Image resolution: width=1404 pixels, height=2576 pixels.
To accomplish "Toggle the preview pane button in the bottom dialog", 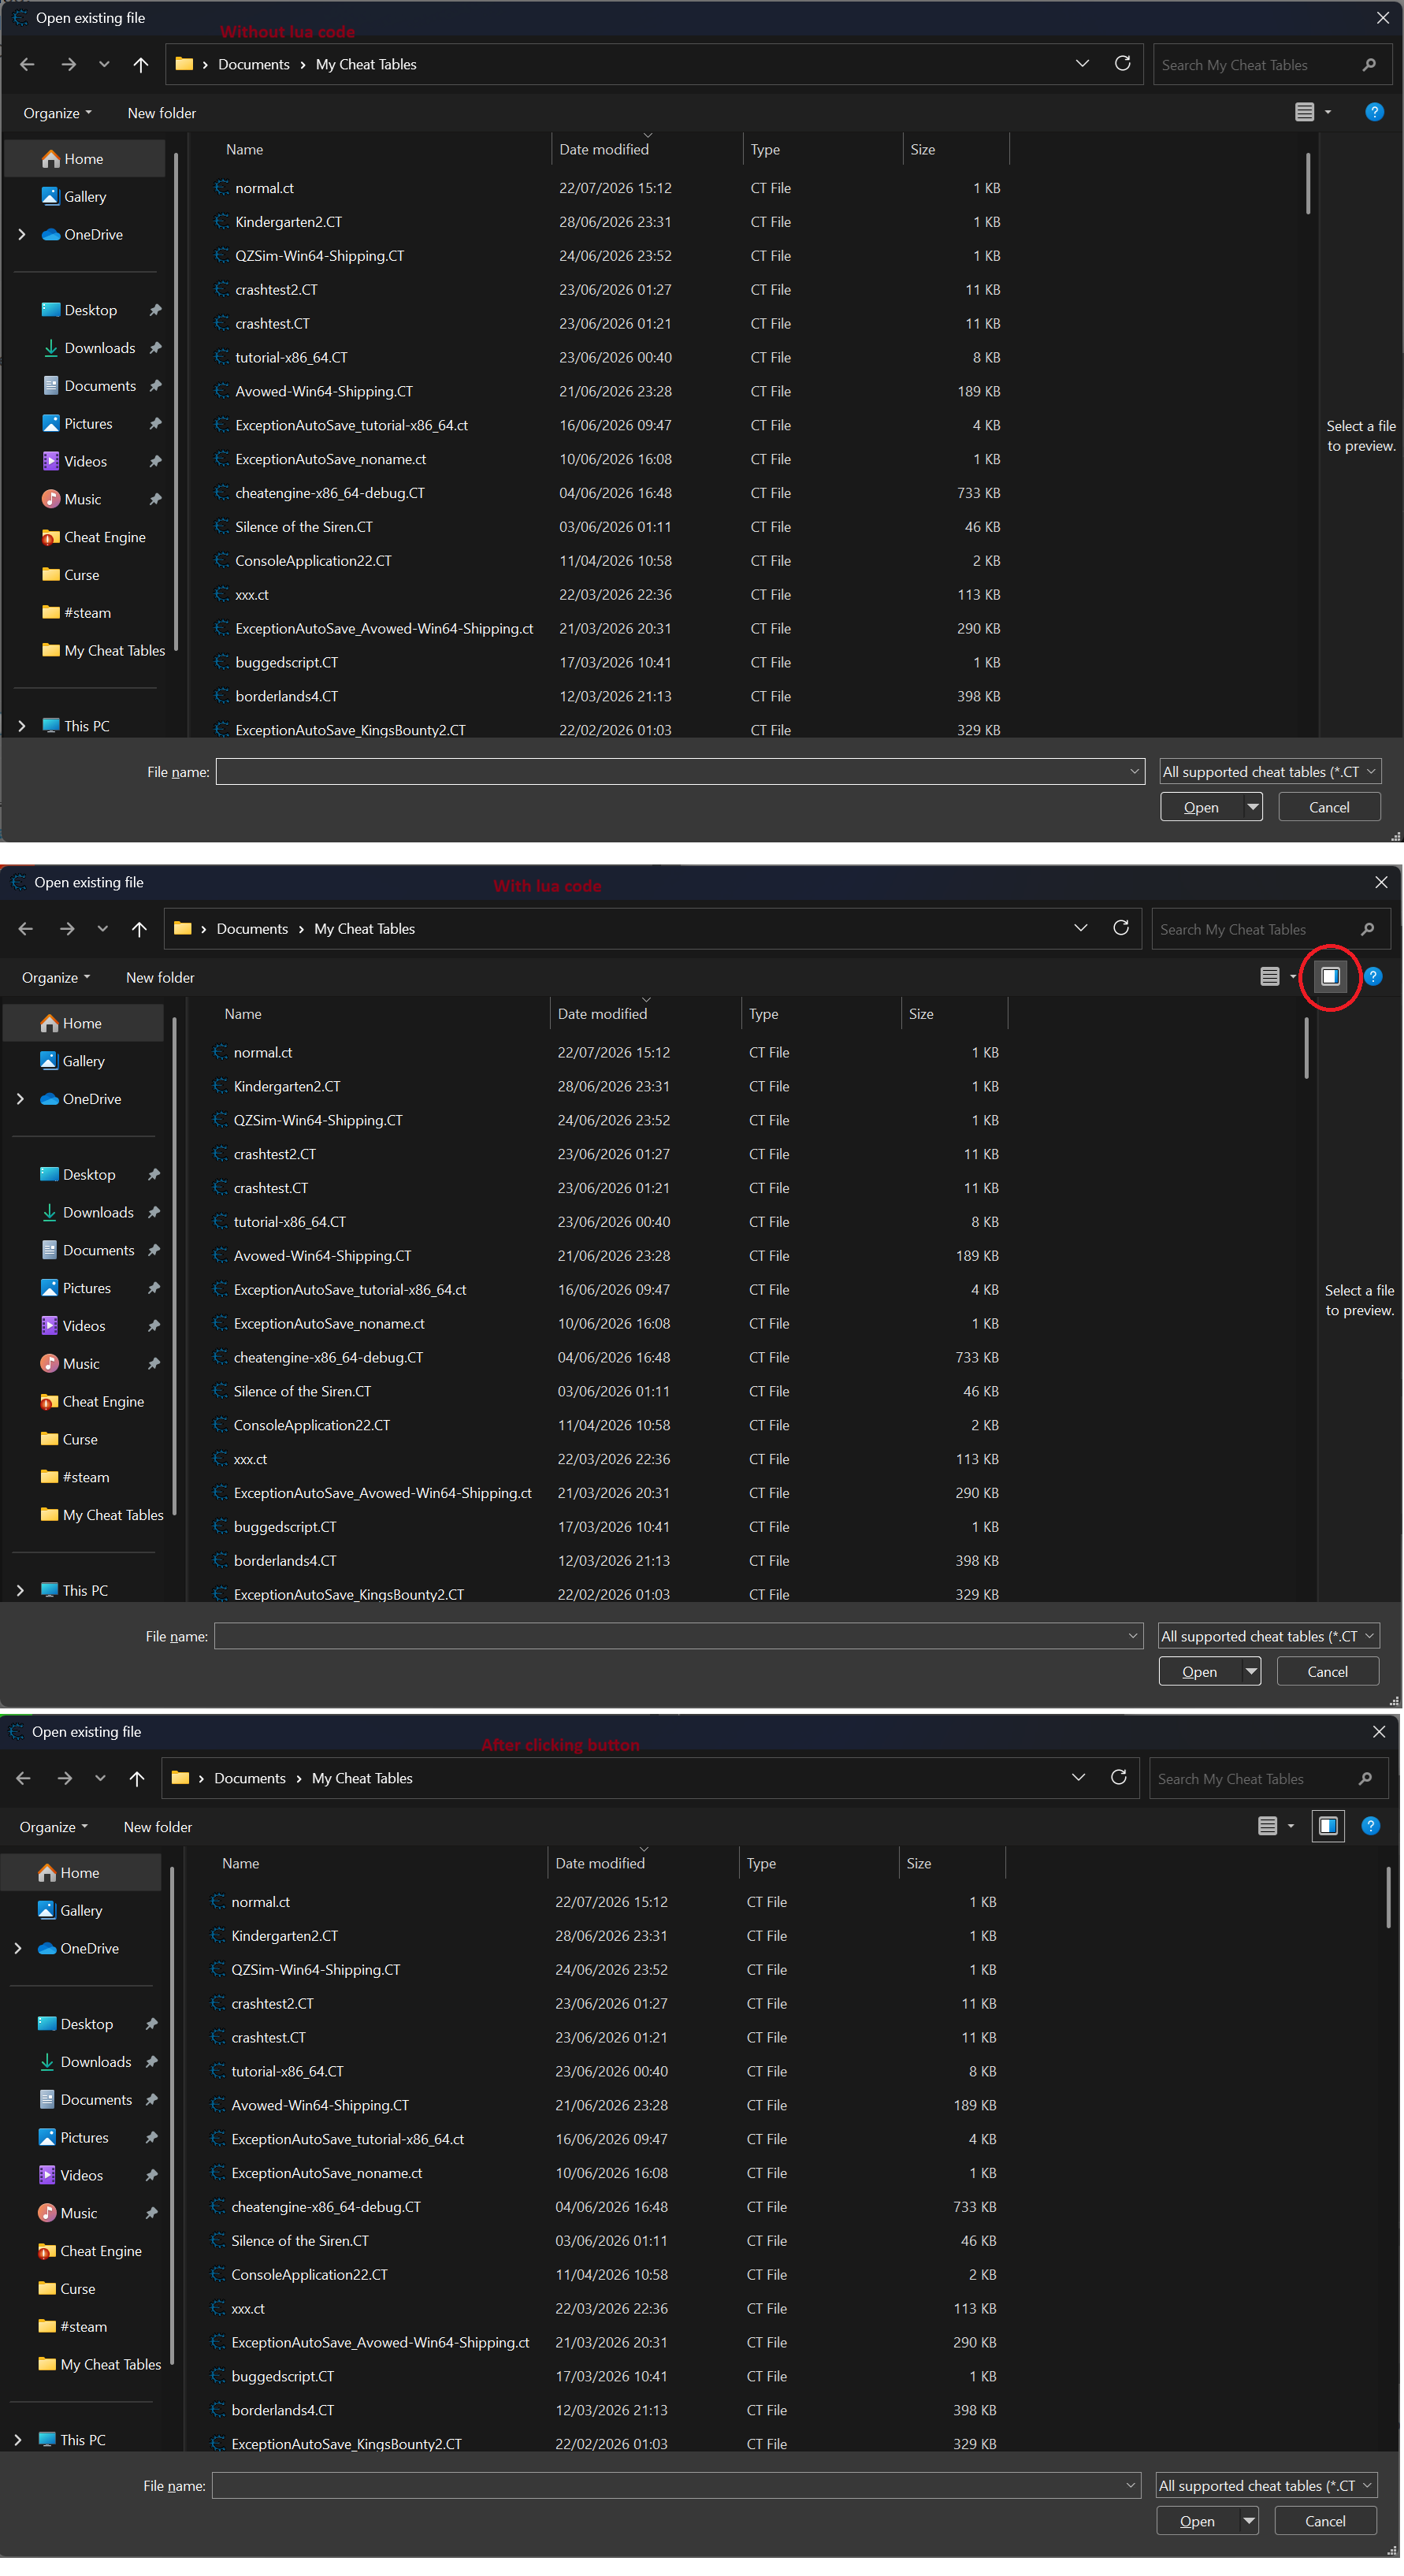I will (x=1328, y=1826).
